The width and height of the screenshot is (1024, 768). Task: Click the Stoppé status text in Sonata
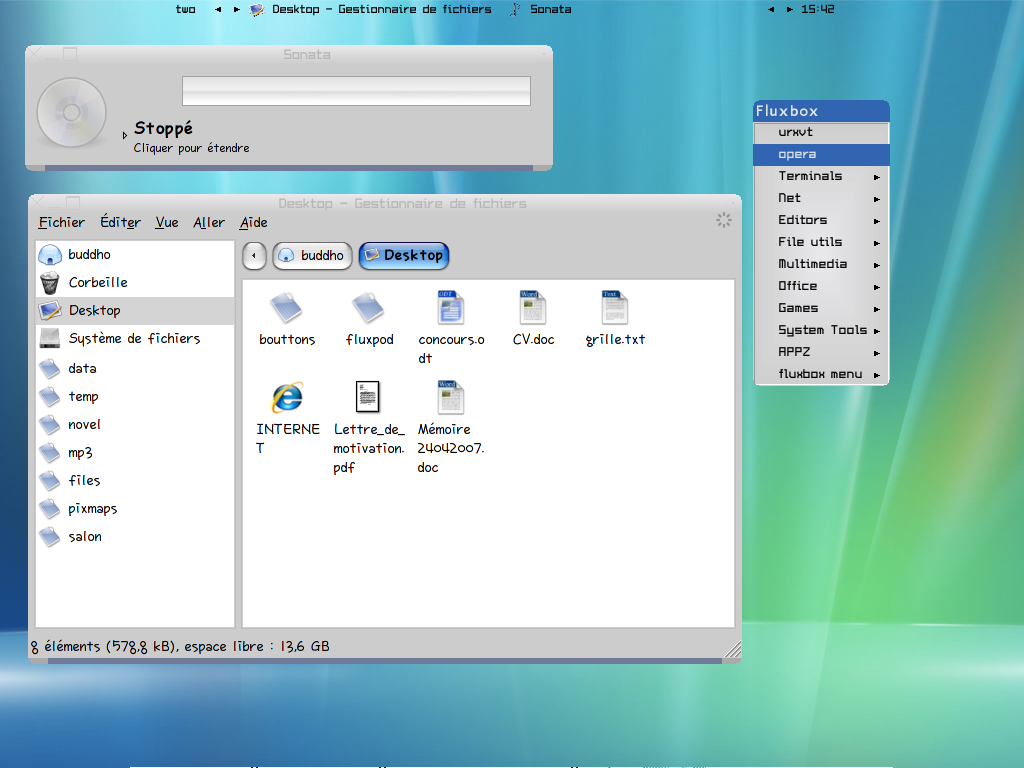coord(163,129)
